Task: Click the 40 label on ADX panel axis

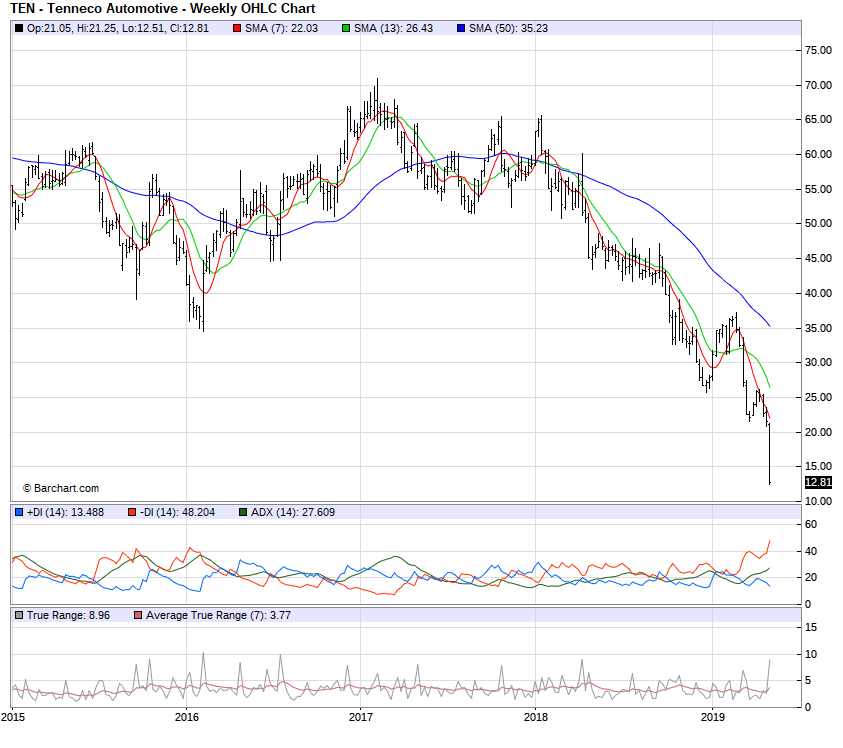Action: click(811, 551)
